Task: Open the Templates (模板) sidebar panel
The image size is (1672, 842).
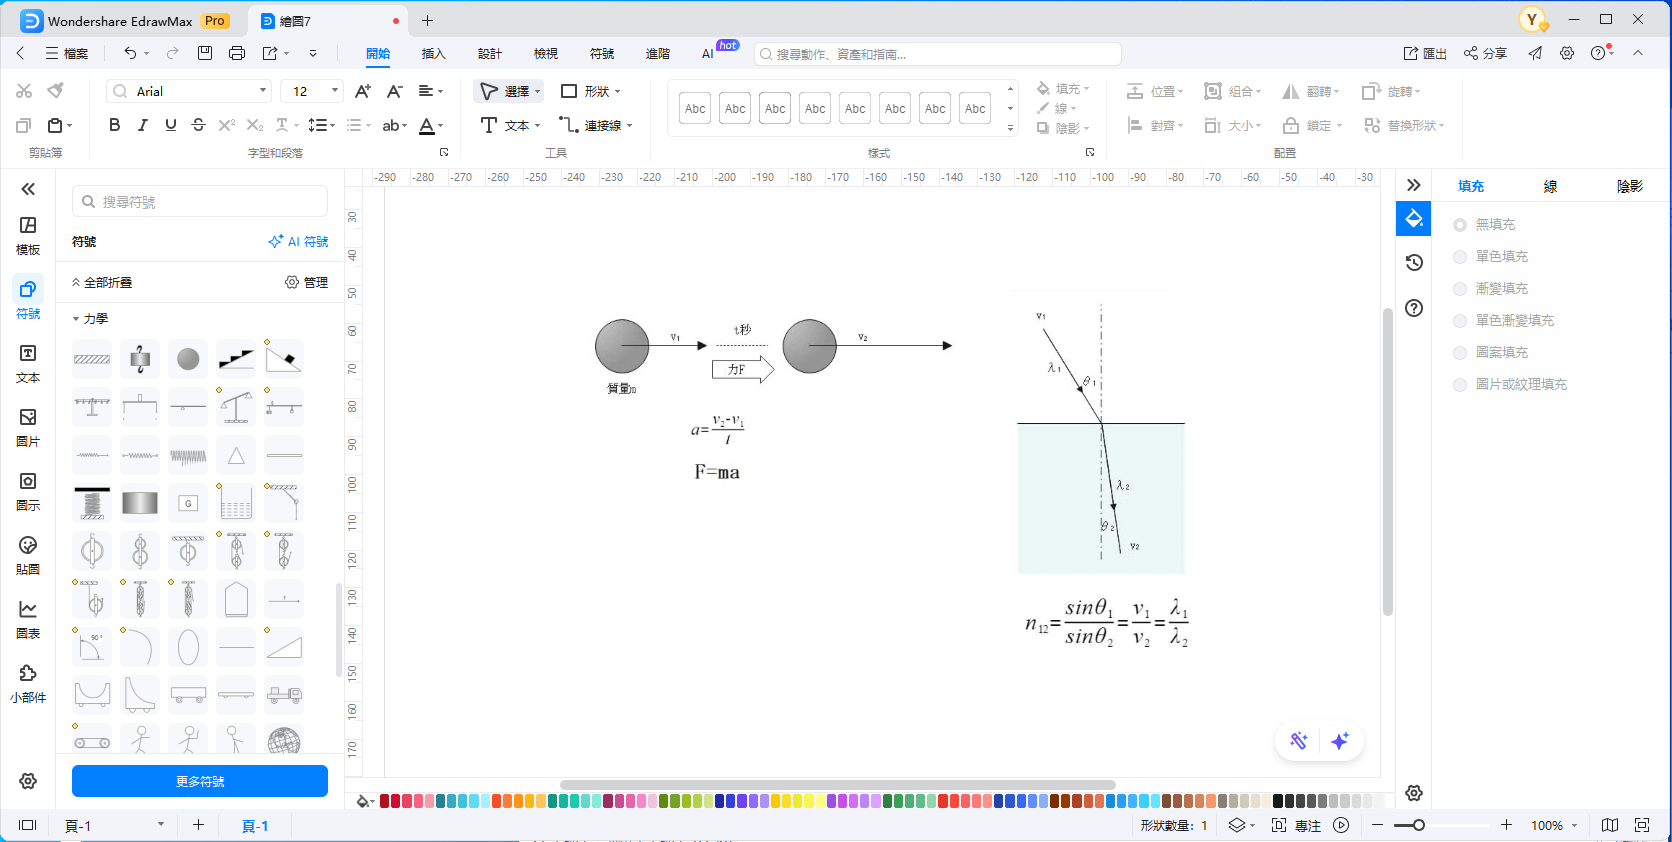Action: [28, 235]
